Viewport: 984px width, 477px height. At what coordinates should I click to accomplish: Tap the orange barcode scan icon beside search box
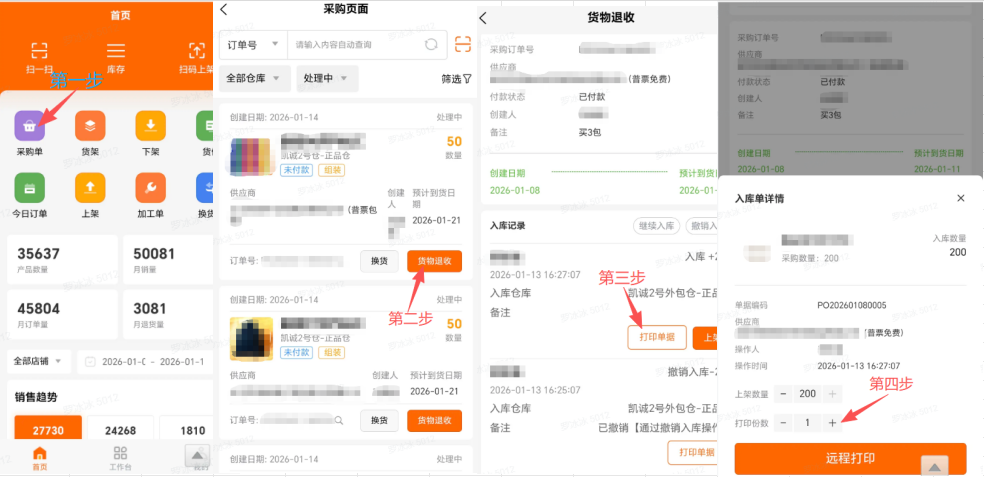point(462,44)
